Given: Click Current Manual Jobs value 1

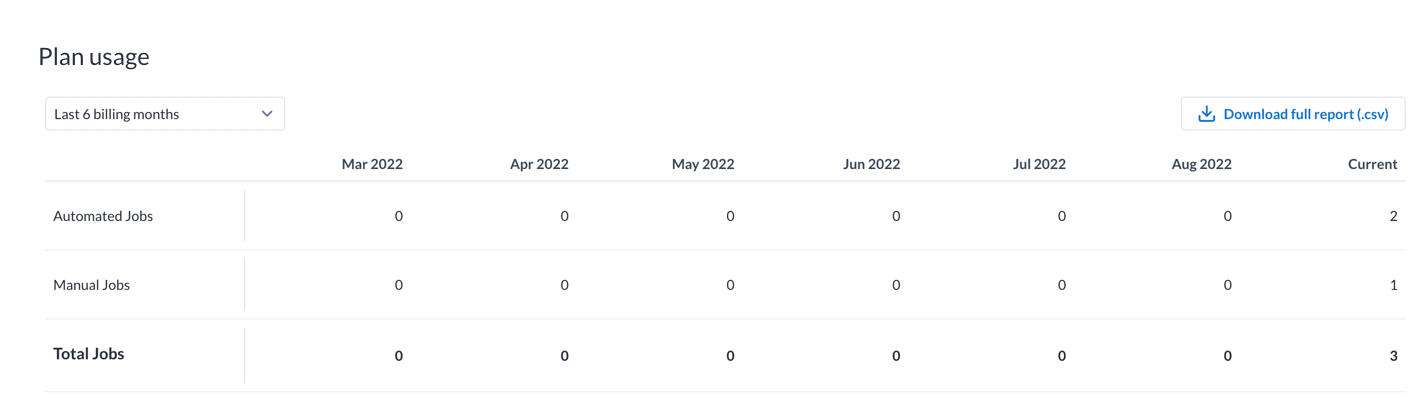Looking at the screenshot, I should 1394,285.
